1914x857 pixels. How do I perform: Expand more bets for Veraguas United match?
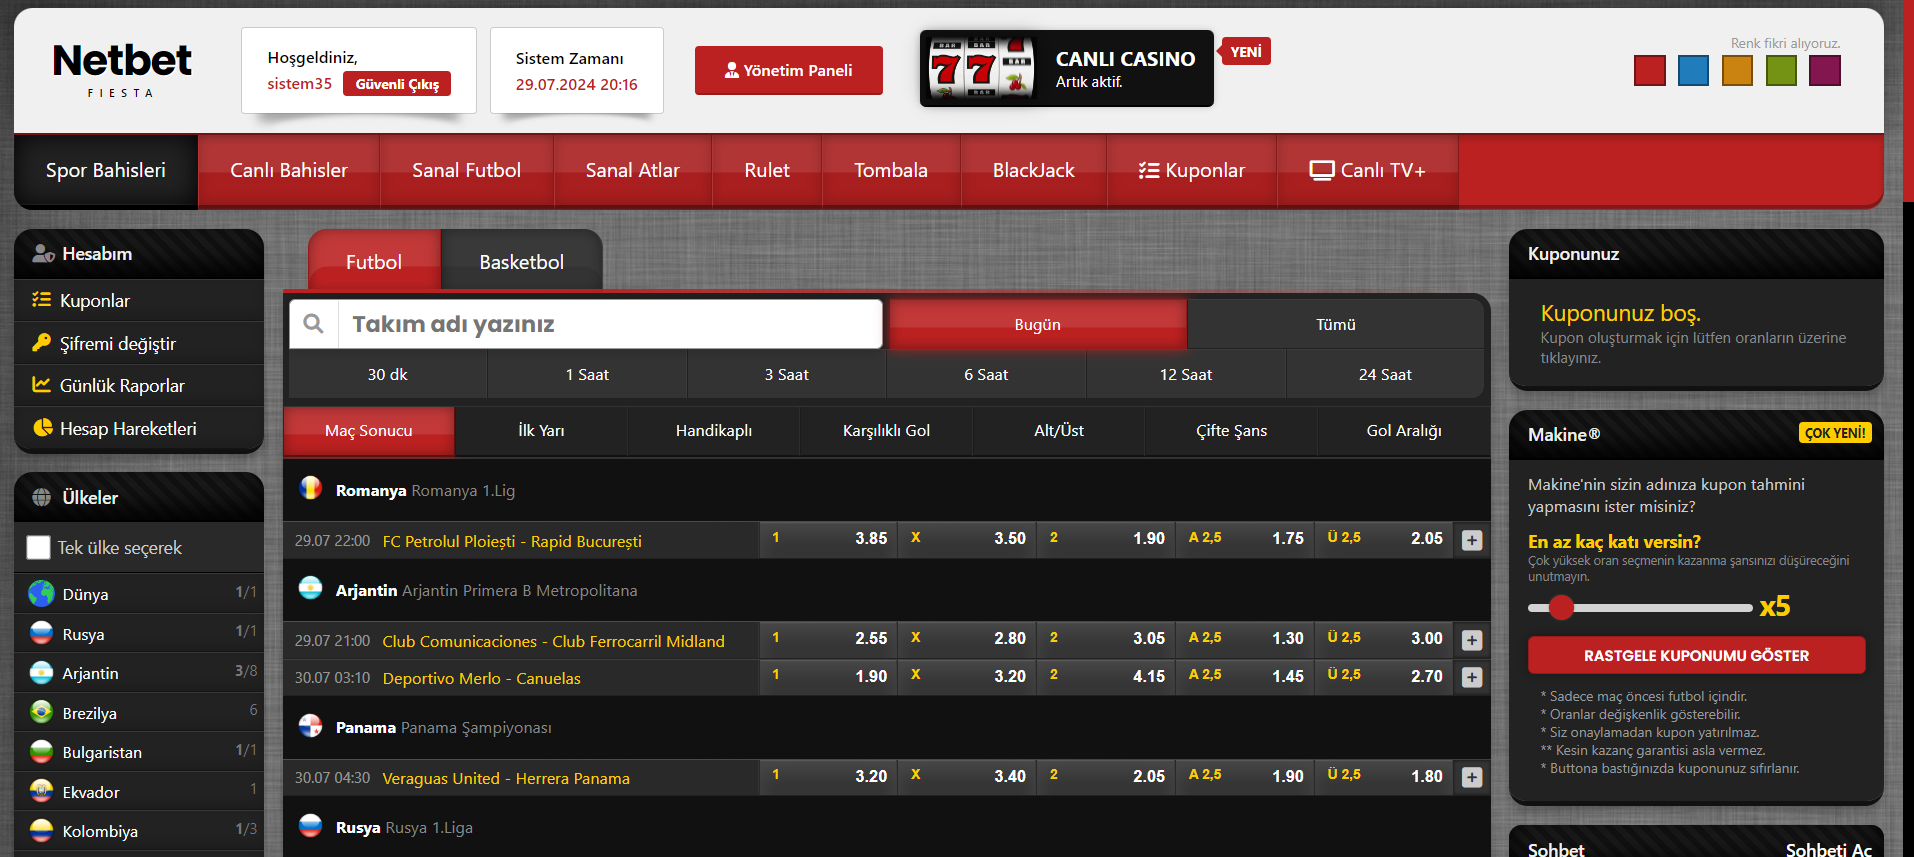click(1472, 777)
